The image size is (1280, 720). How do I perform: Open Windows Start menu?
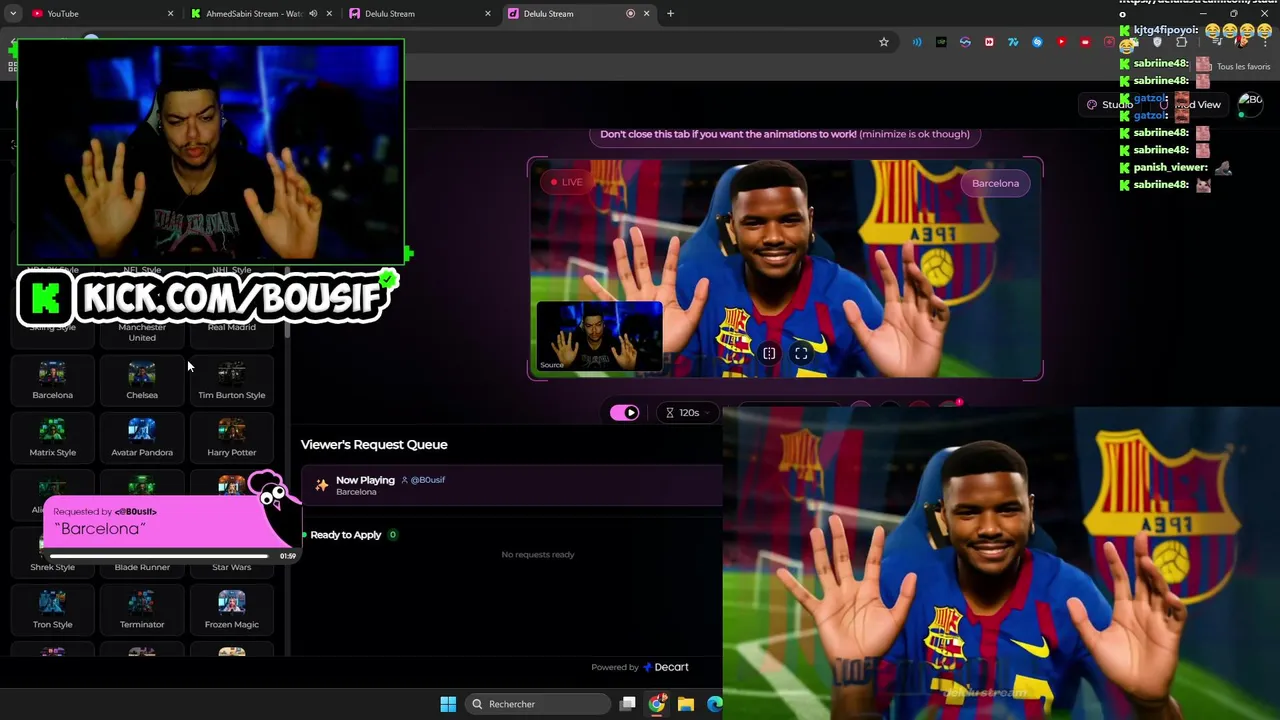pyautogui.click(x=448, y=704)
